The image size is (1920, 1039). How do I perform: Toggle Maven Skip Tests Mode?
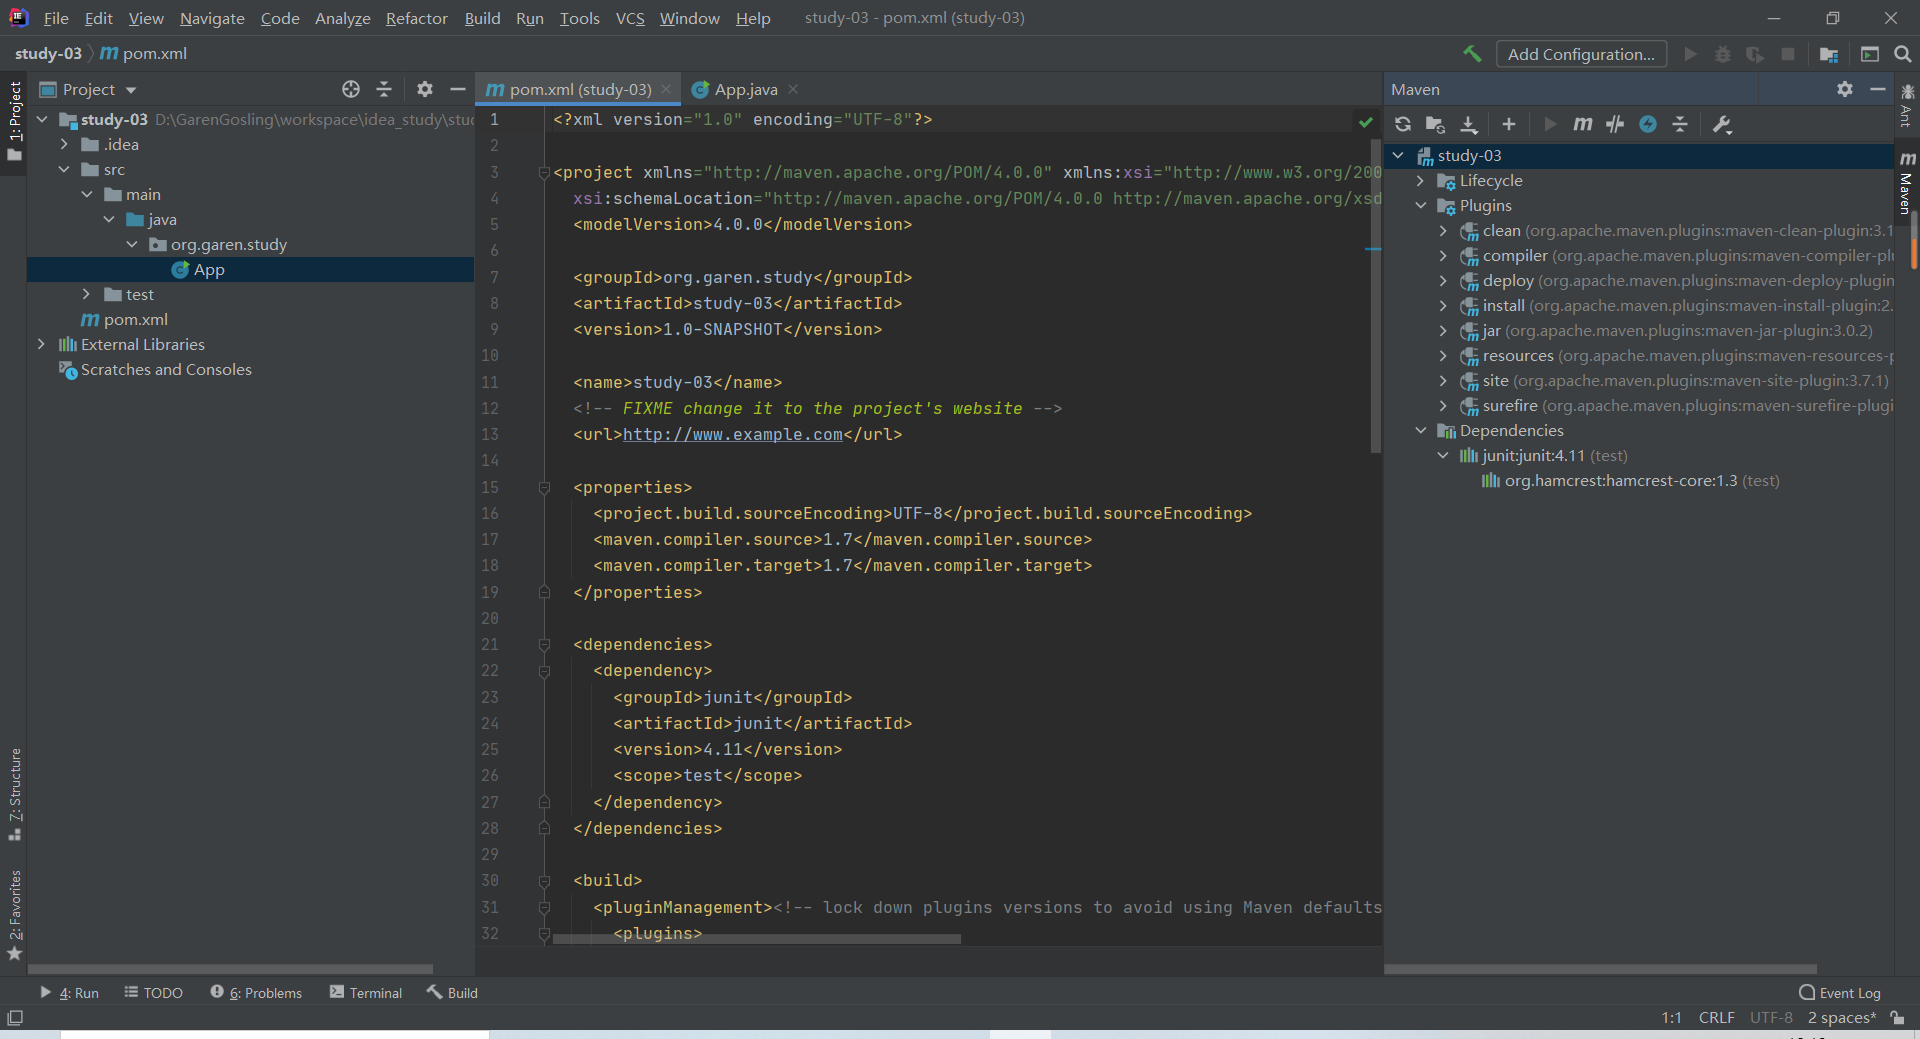point(1648,124)
